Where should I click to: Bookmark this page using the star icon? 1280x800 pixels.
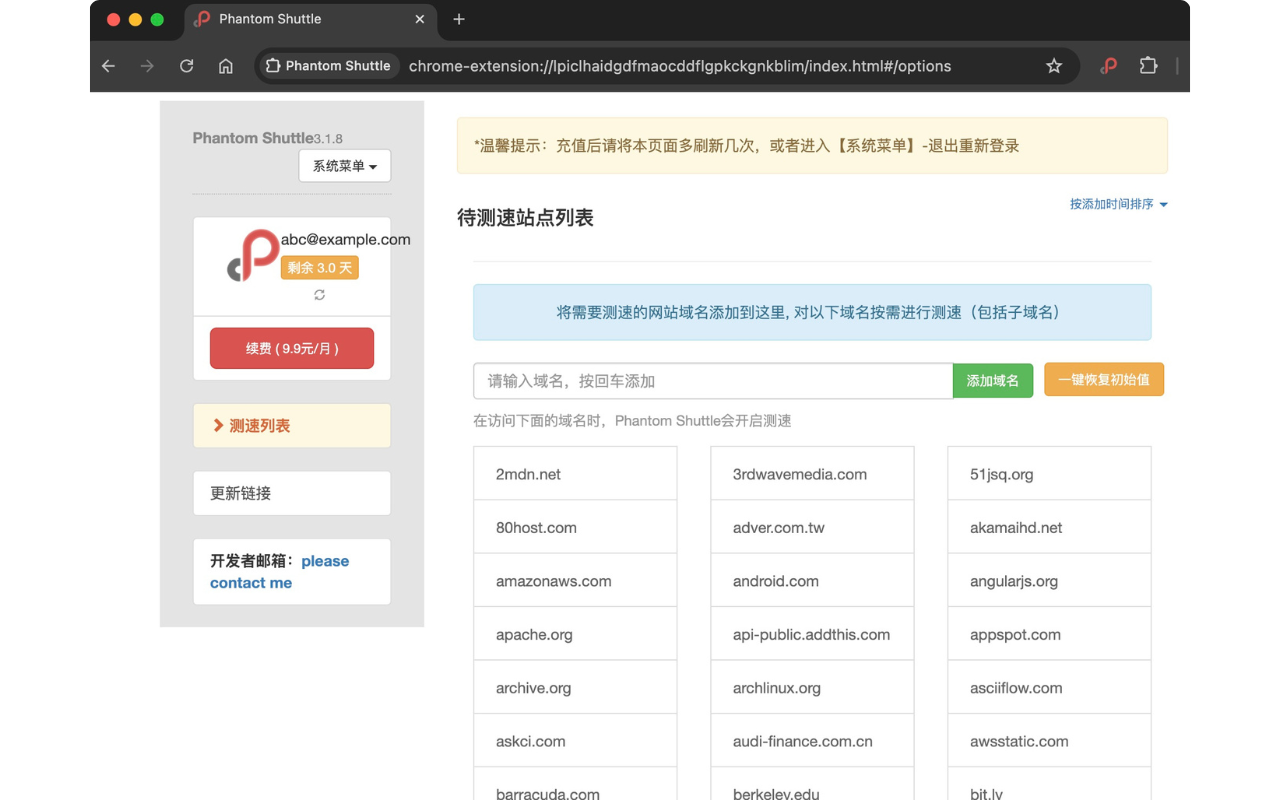pyautogui.click(x=1054, y=66)
